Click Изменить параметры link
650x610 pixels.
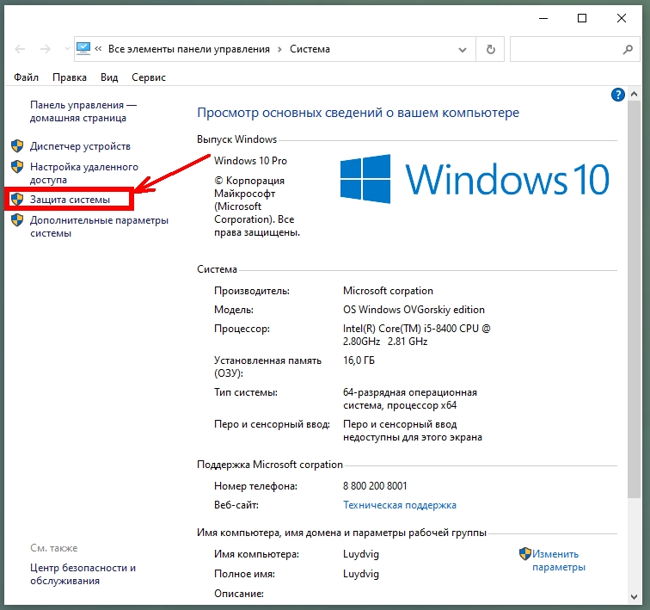tap(559, 560)
